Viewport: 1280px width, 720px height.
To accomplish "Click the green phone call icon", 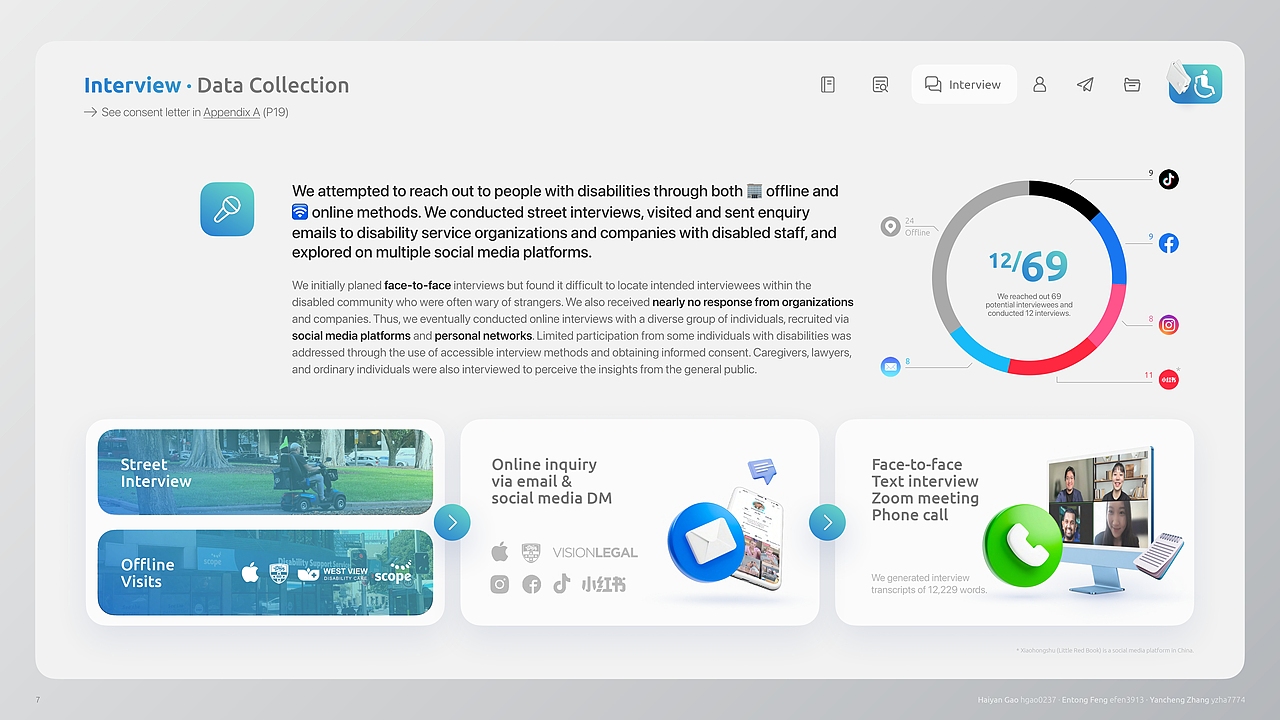I will [x=1022, y=545].
